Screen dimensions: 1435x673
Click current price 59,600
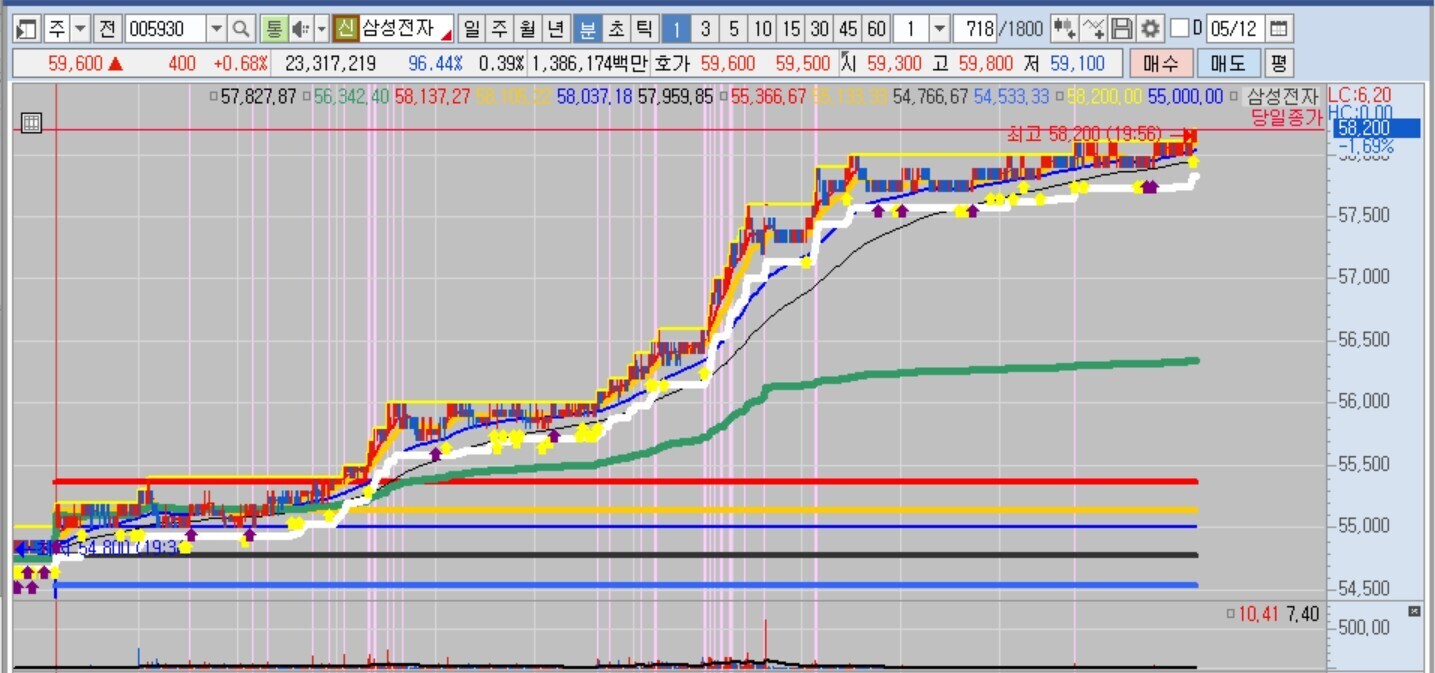click(76, 64)
